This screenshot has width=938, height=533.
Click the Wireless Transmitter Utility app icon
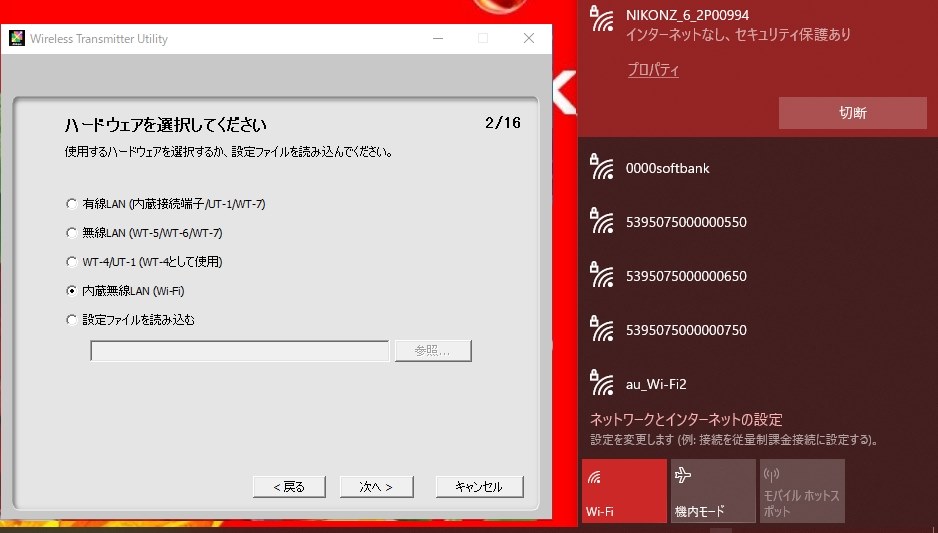pyautogui.click(x=17, y=38)
